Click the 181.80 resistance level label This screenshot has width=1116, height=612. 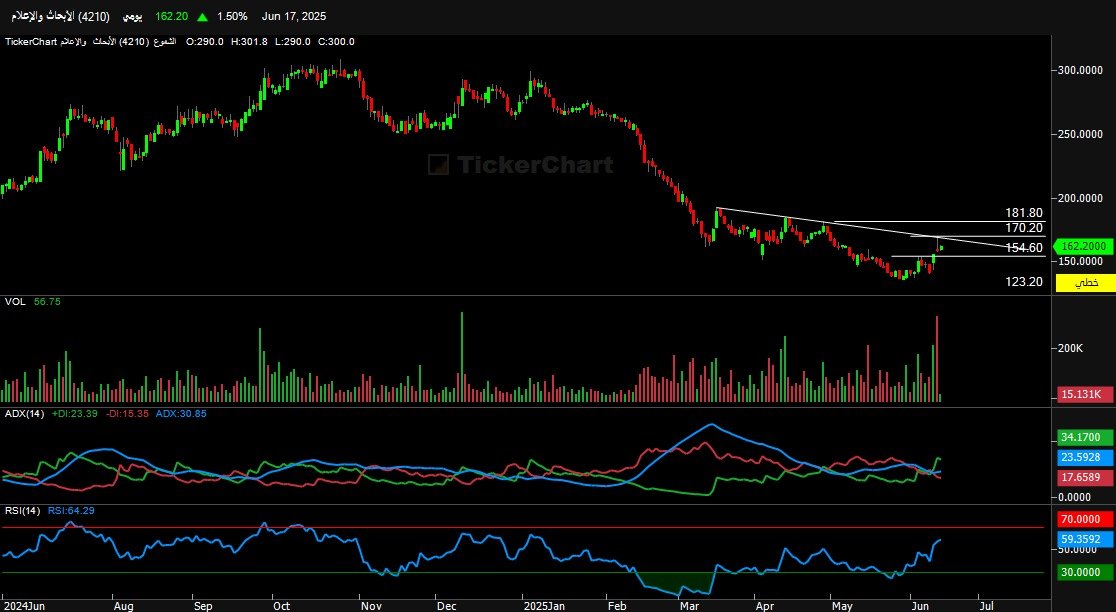tap(1023, 213)
